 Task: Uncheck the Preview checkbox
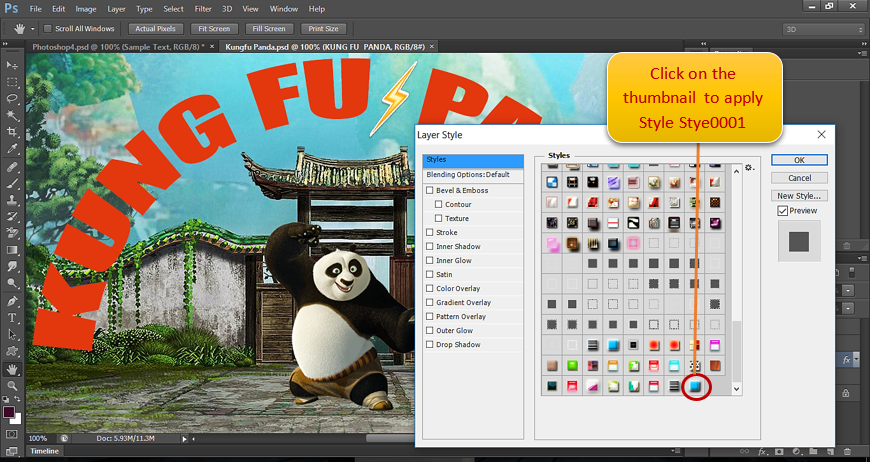coord(783,210)
